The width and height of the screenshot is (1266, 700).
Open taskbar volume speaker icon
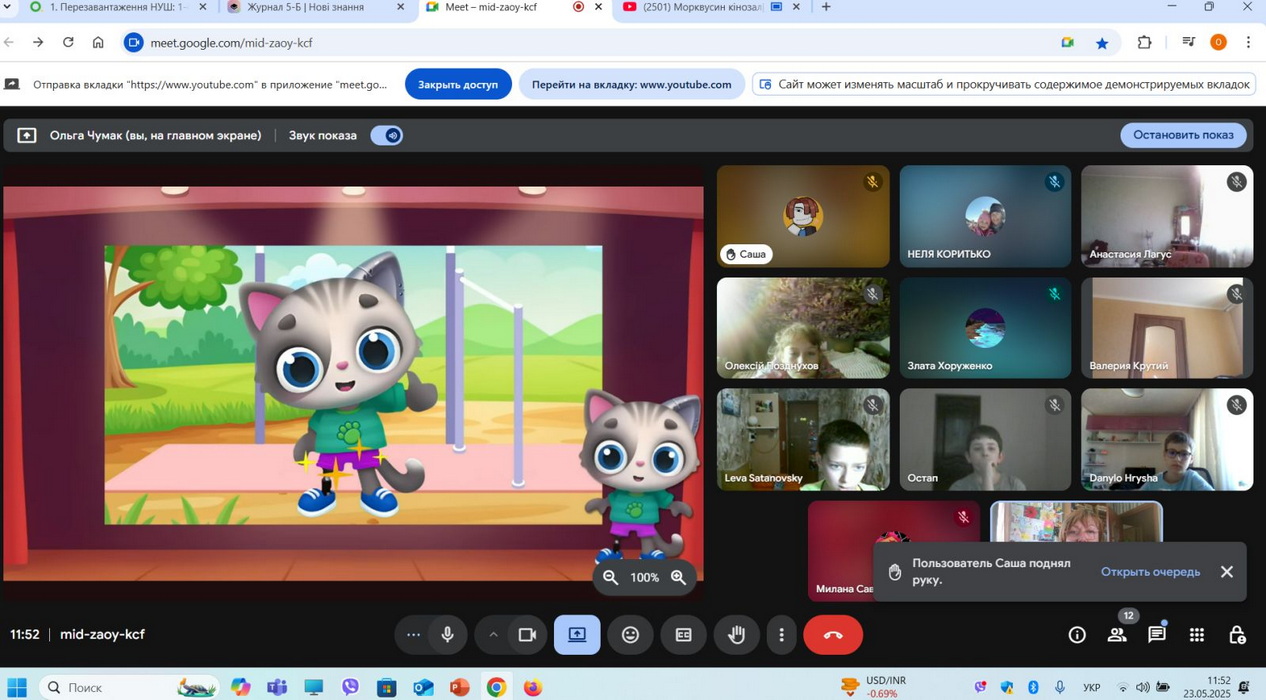(1143, 688)
